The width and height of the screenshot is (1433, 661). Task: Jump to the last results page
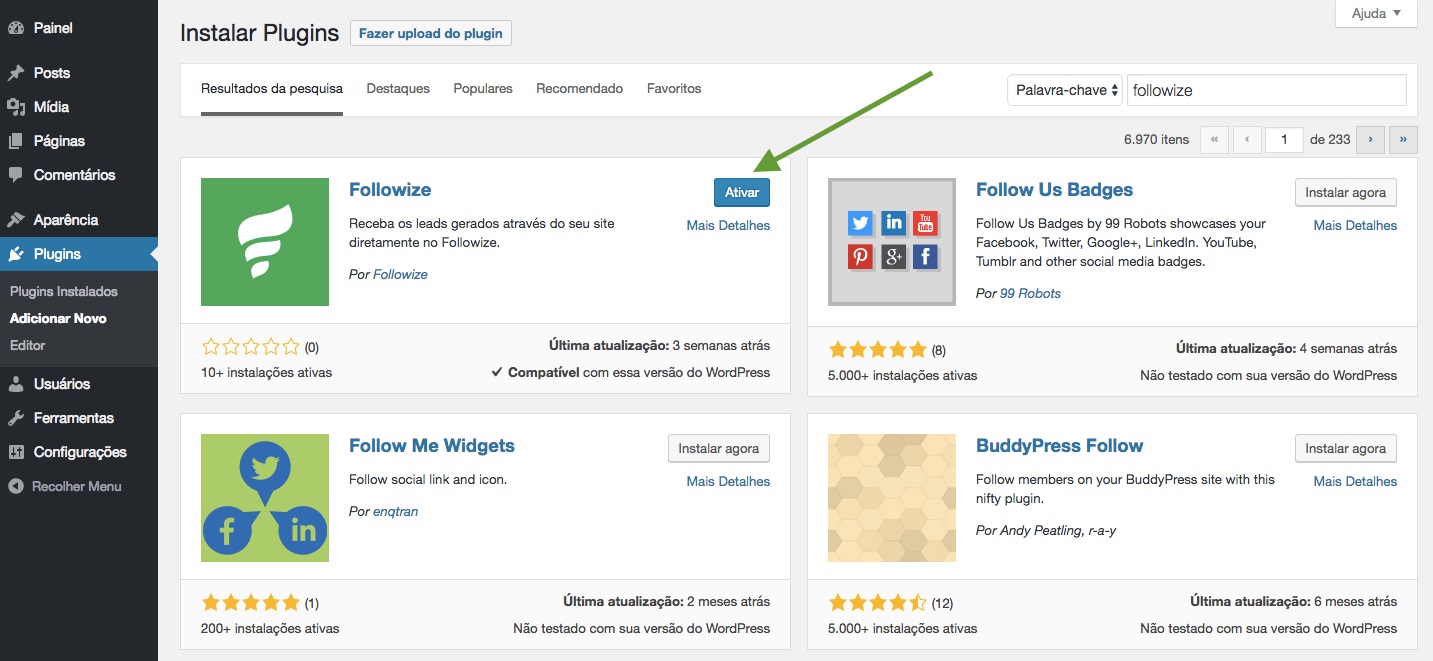[x=1403, y=140]
